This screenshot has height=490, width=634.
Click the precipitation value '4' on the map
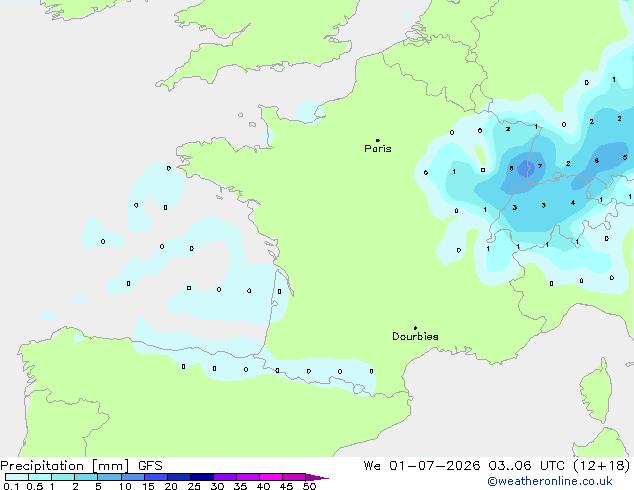573,202
